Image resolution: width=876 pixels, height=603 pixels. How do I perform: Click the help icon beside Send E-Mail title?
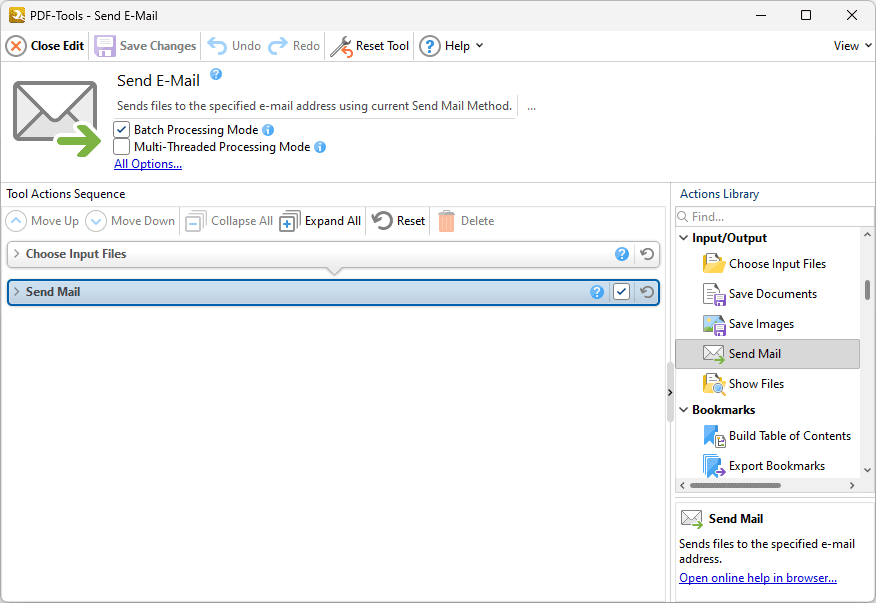216,74
